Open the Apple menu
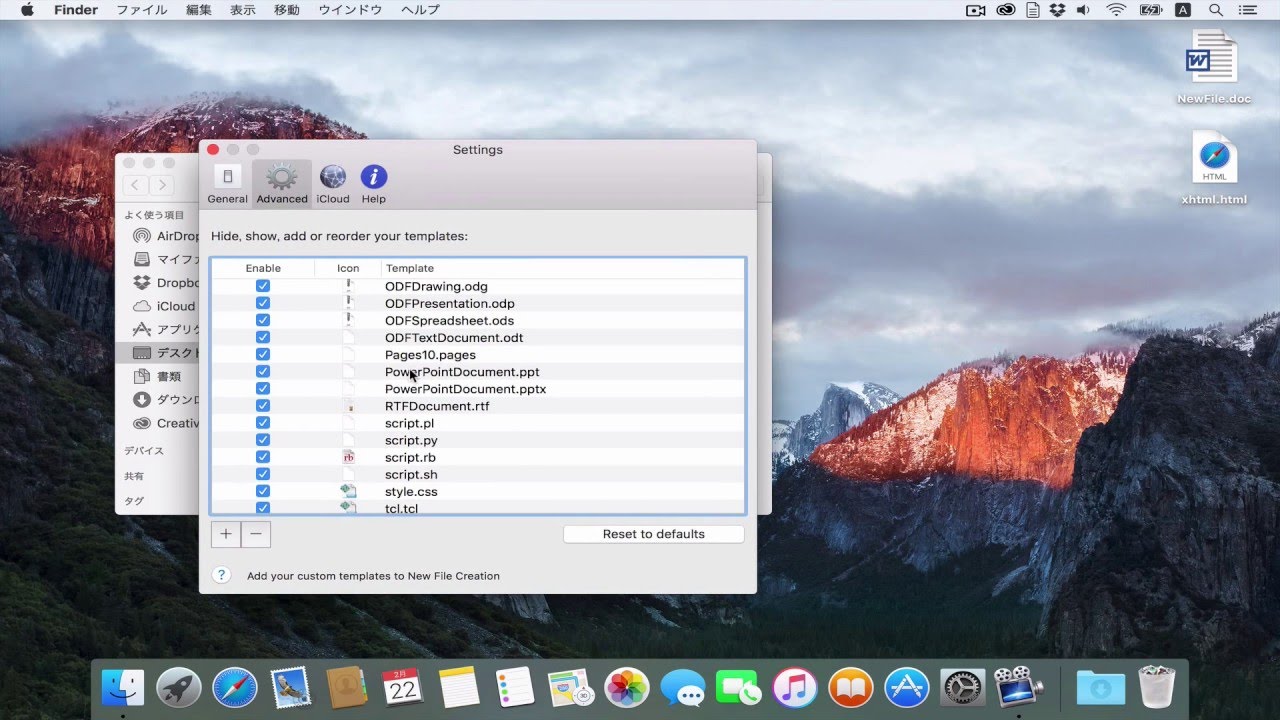 (27, 10)
